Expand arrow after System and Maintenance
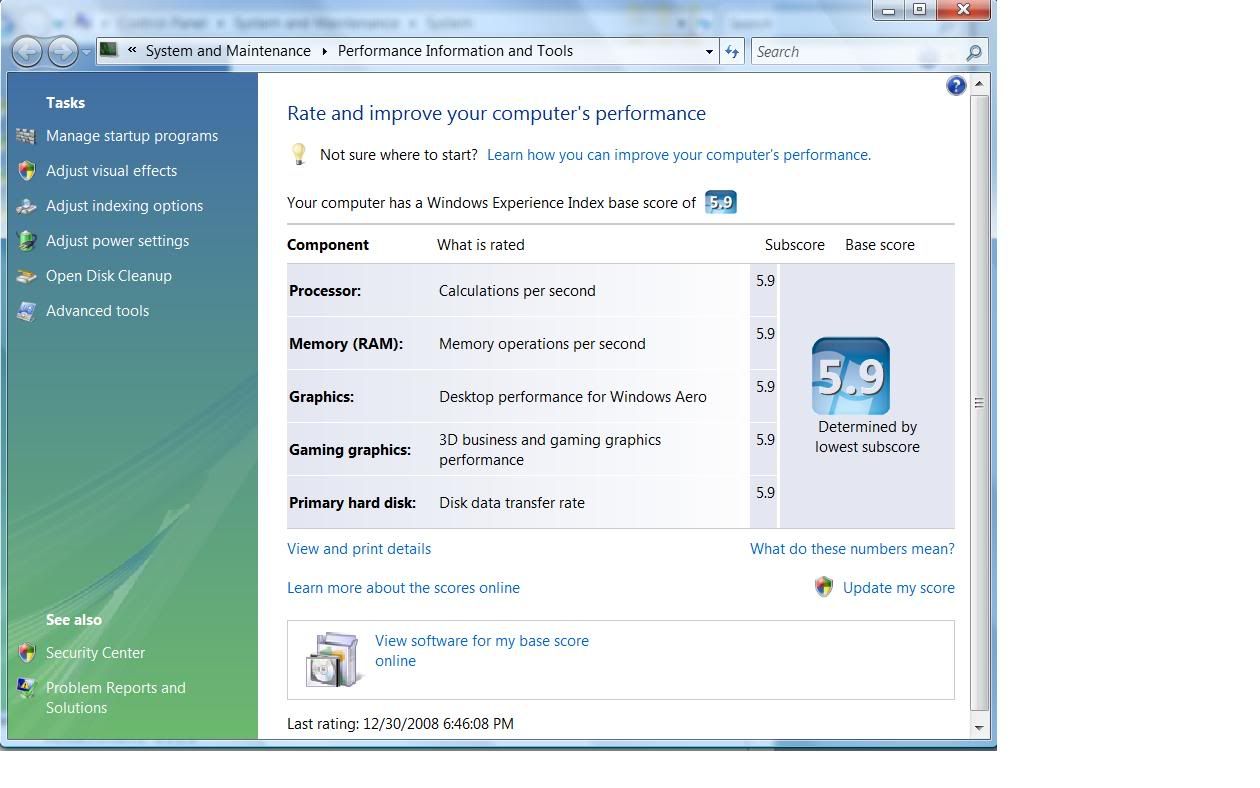 tap(325, 51)
